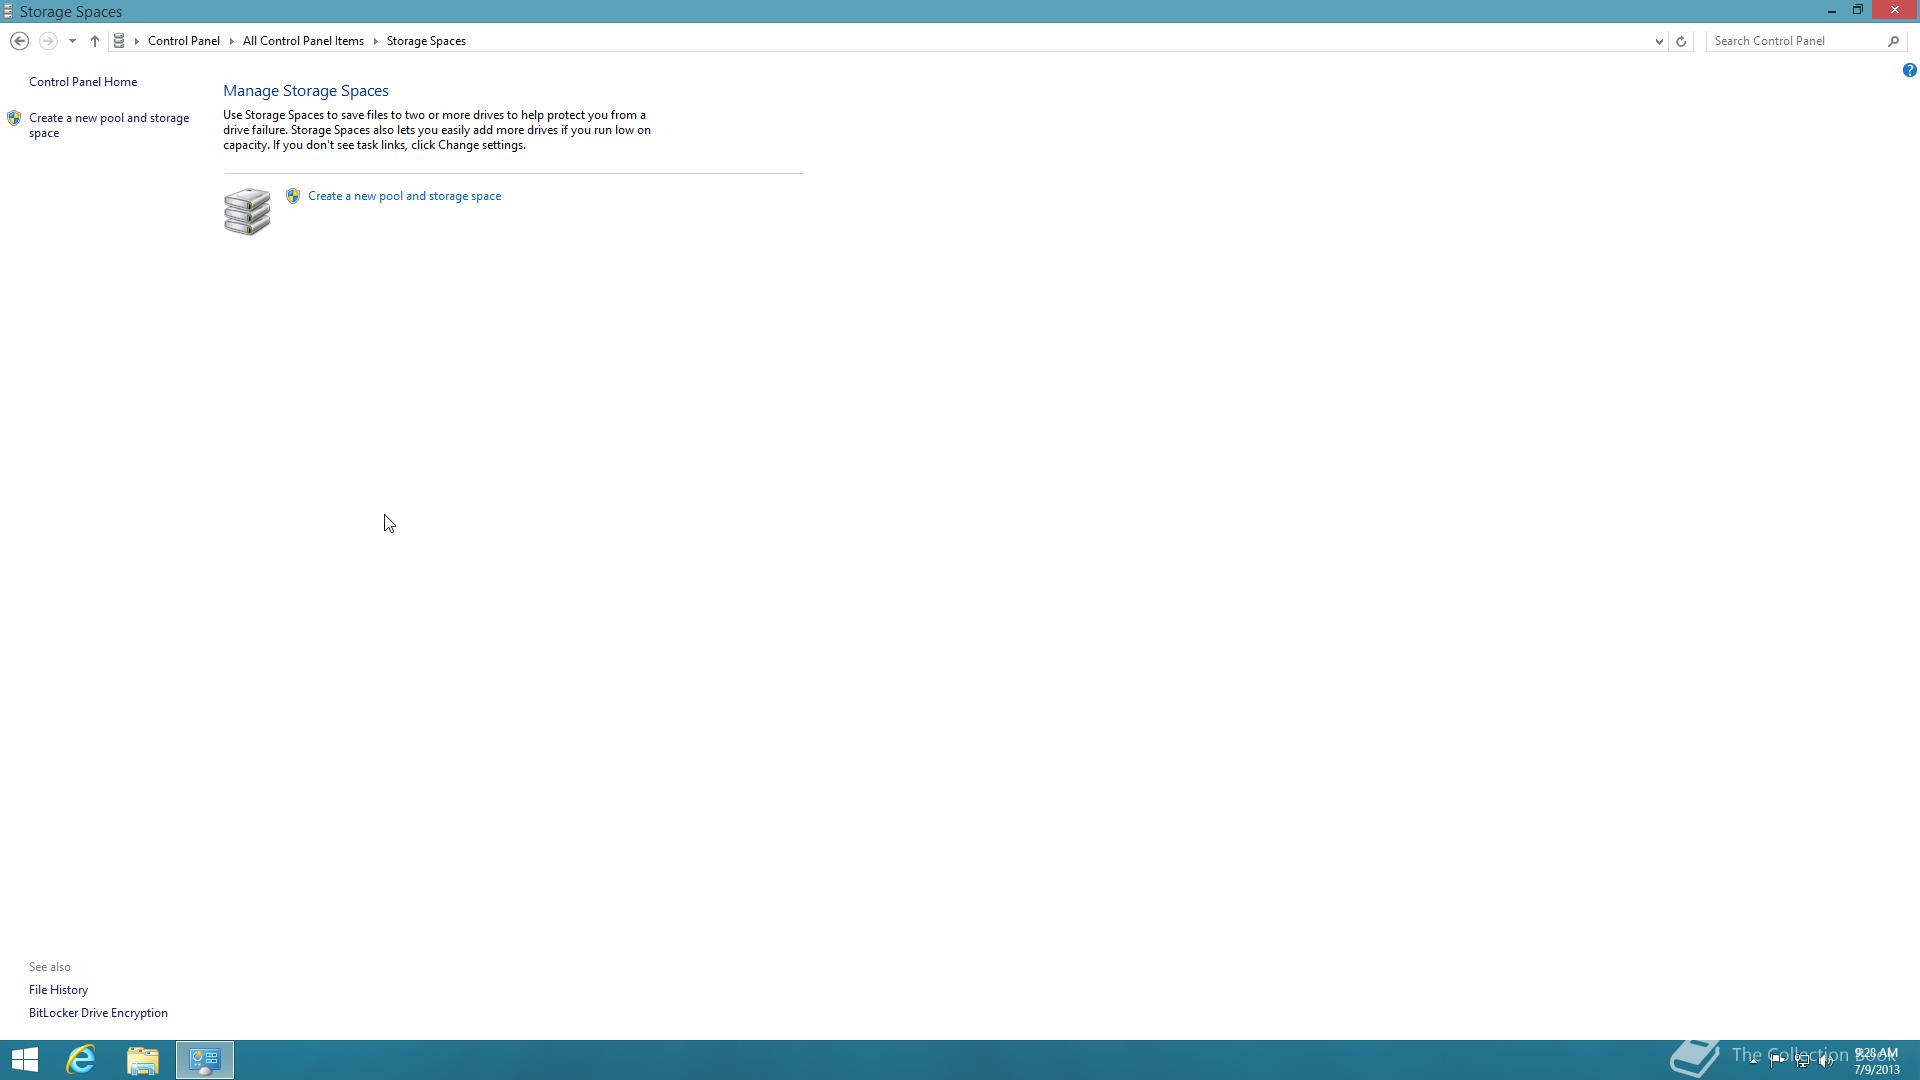This screenshot has height=1080, width=1920.
Task: Open BitLocker Drive Encryption link
Action: pyautogui.click(x=98, y=1013)
